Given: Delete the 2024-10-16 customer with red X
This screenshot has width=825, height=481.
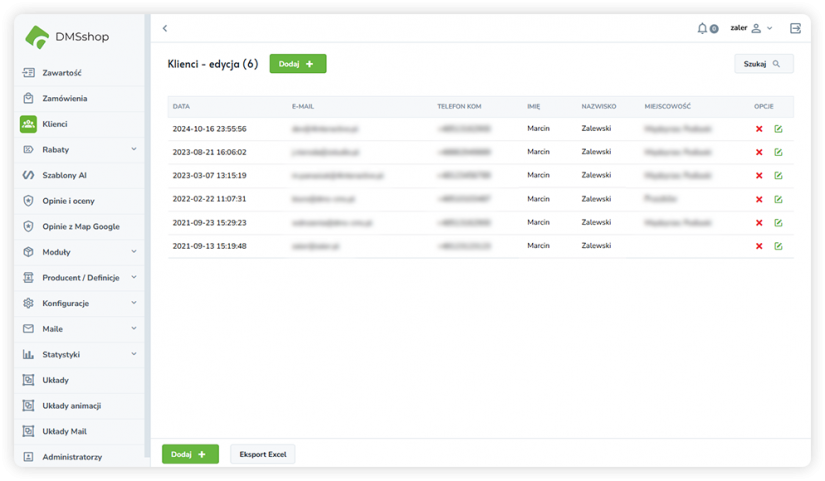Looking at the screenshot, I should point(759,129).
